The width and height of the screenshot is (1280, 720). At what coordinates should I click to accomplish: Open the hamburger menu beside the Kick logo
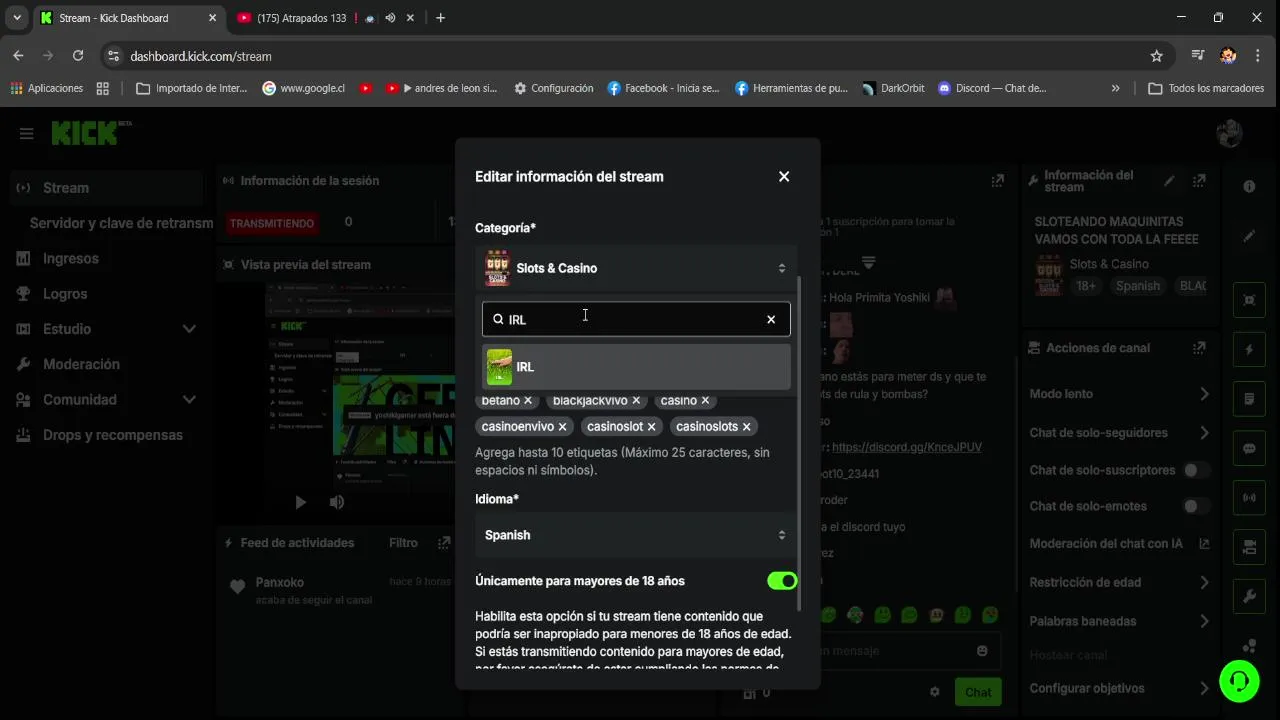tap(27, 133)
